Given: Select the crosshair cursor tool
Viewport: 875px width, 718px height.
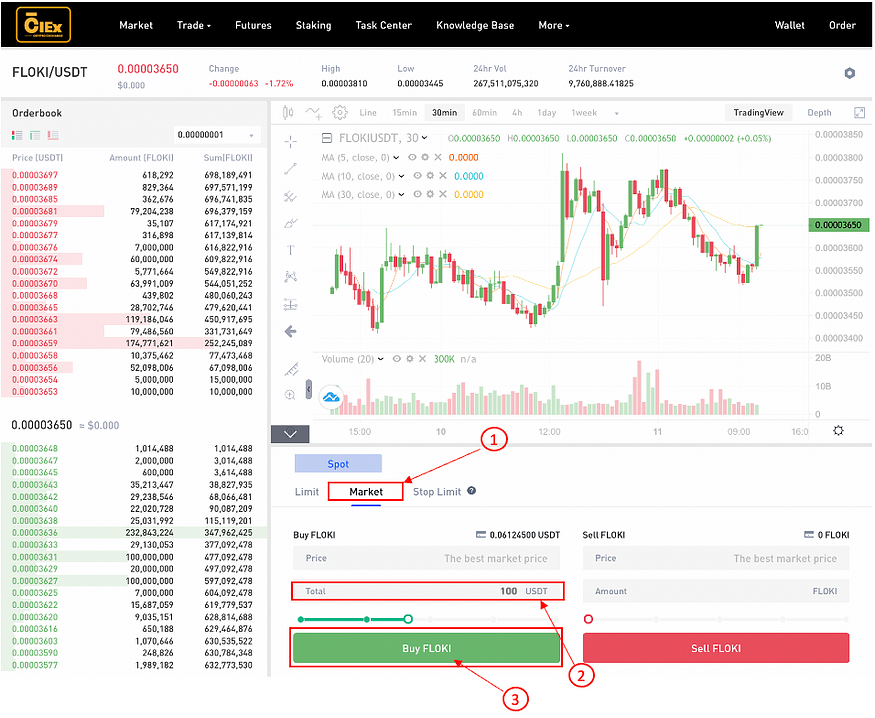Looking at the screenshot, I should point(290,142).
